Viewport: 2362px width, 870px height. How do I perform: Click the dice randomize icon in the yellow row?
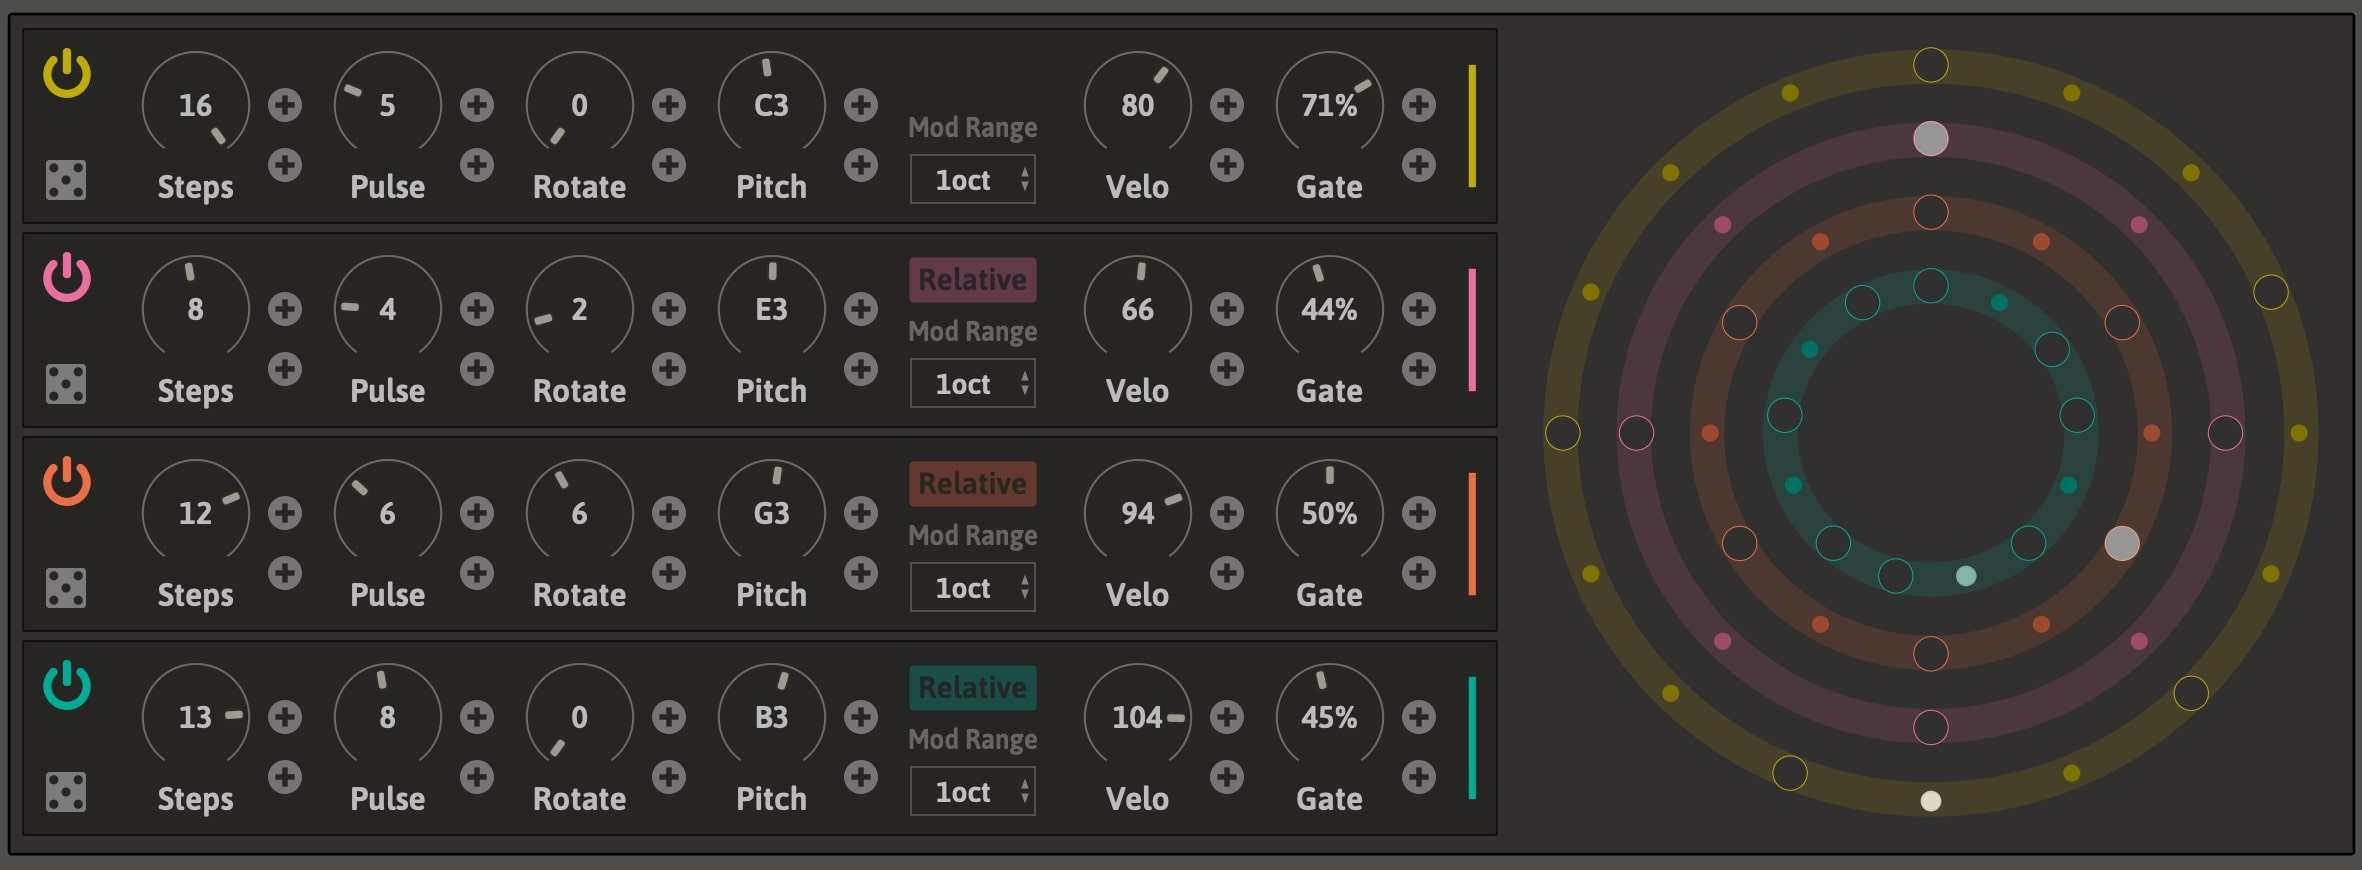point(66,180)
